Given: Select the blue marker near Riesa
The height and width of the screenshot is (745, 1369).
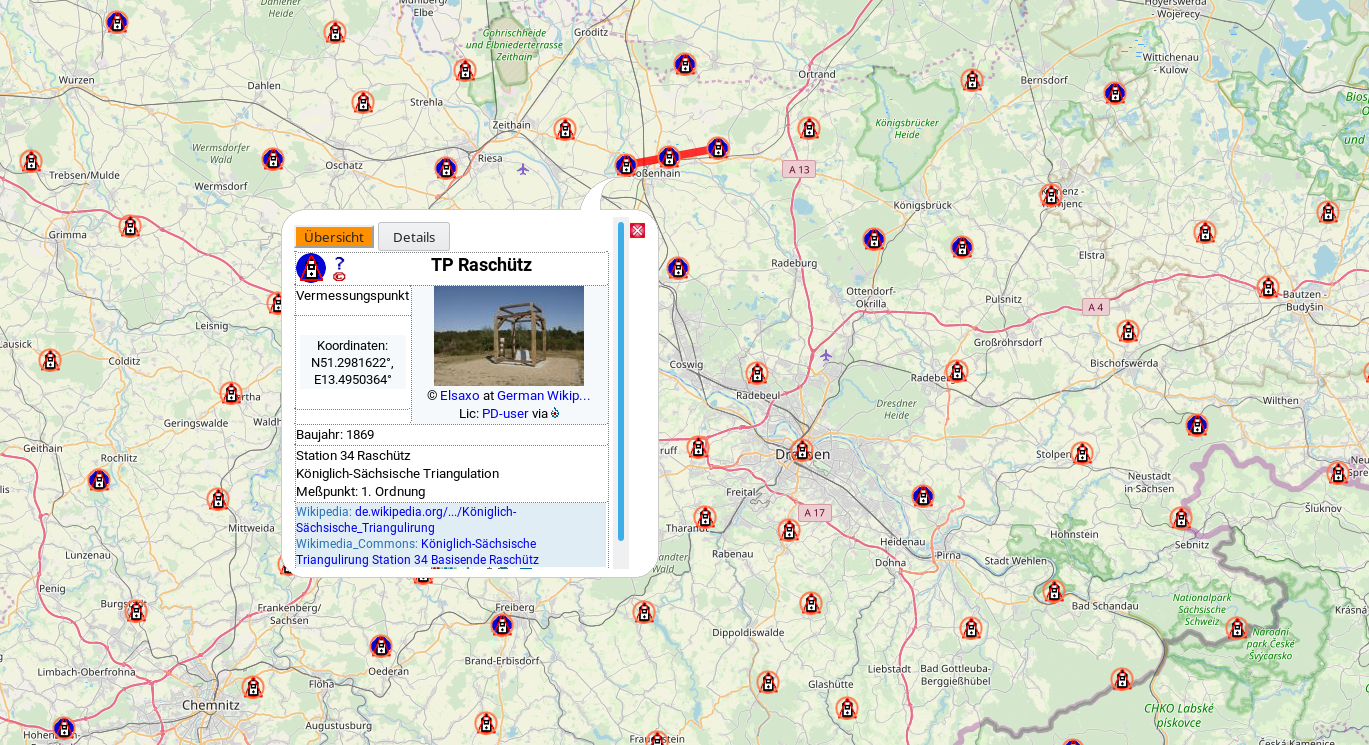Looking at the screenshot, I should (446, 168).
